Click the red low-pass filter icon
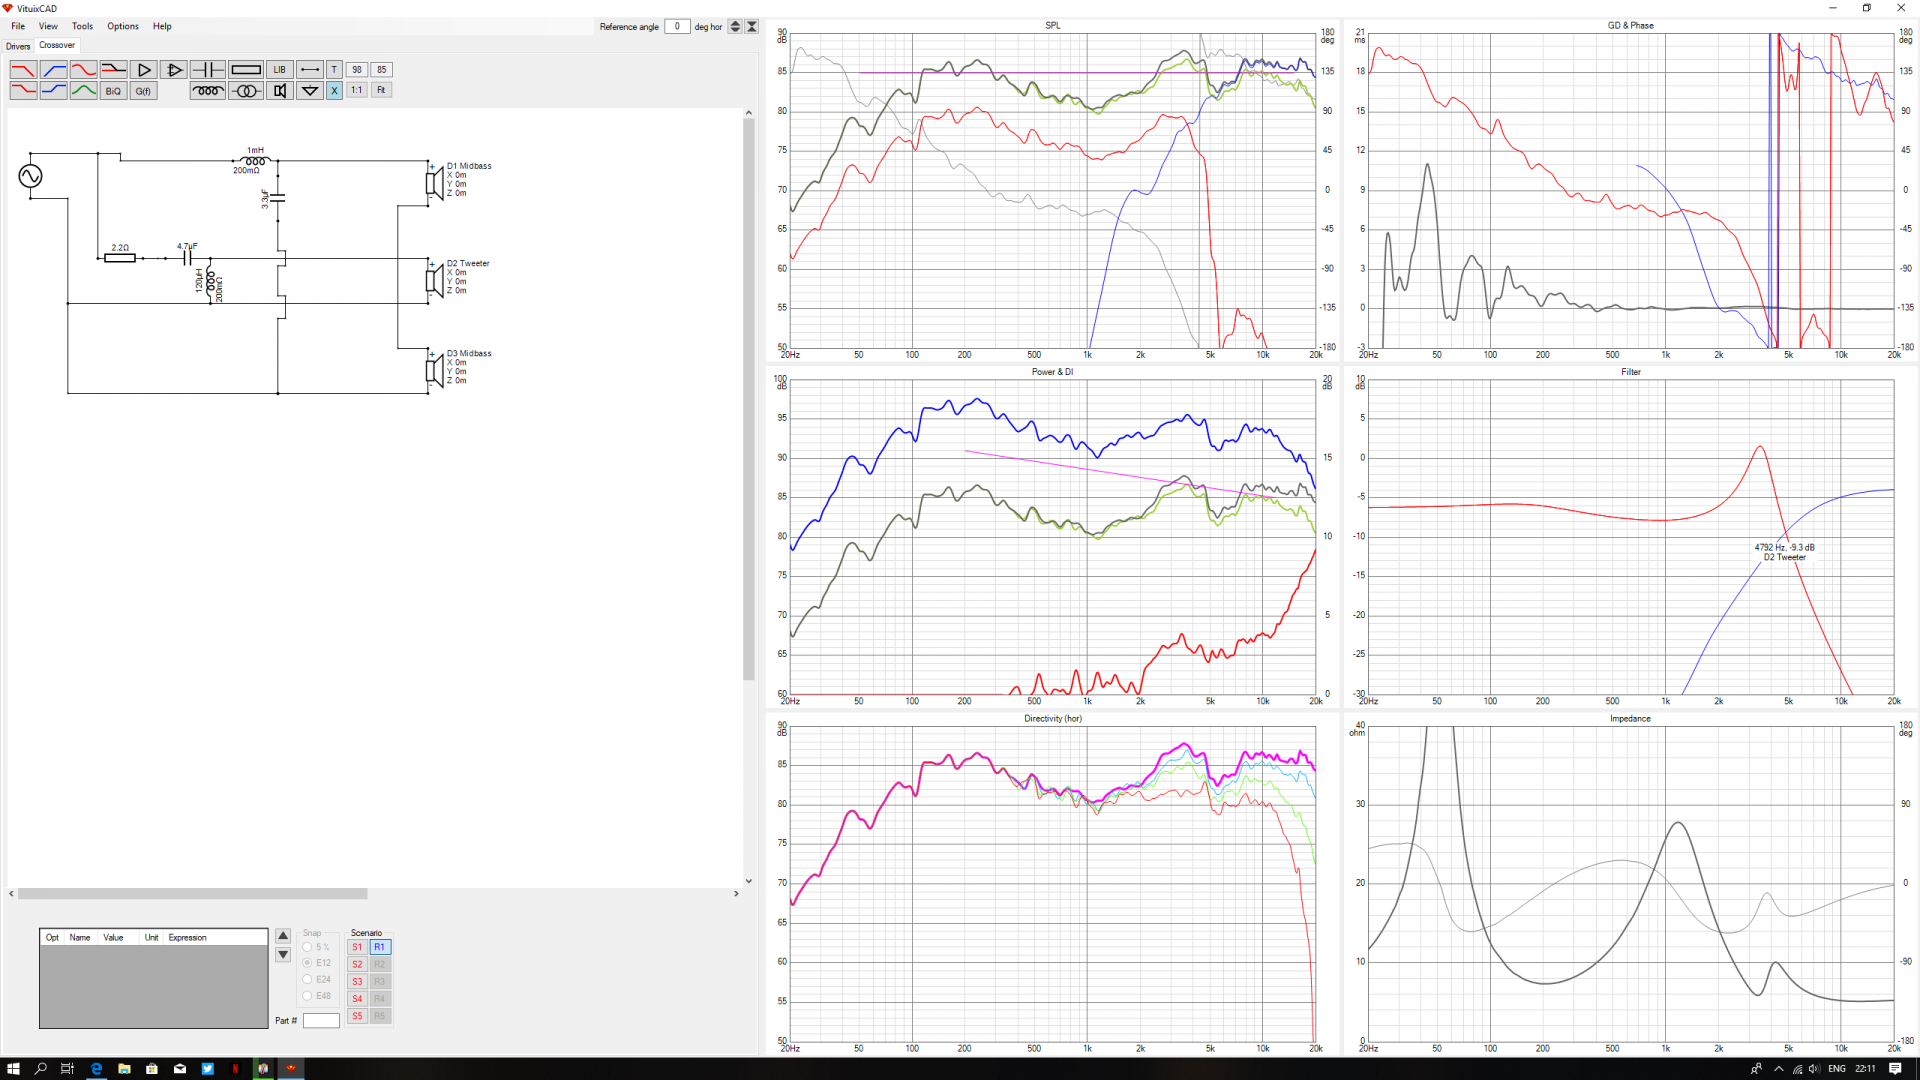This screenshot has width=1920, height=1080. pos(23,70)
